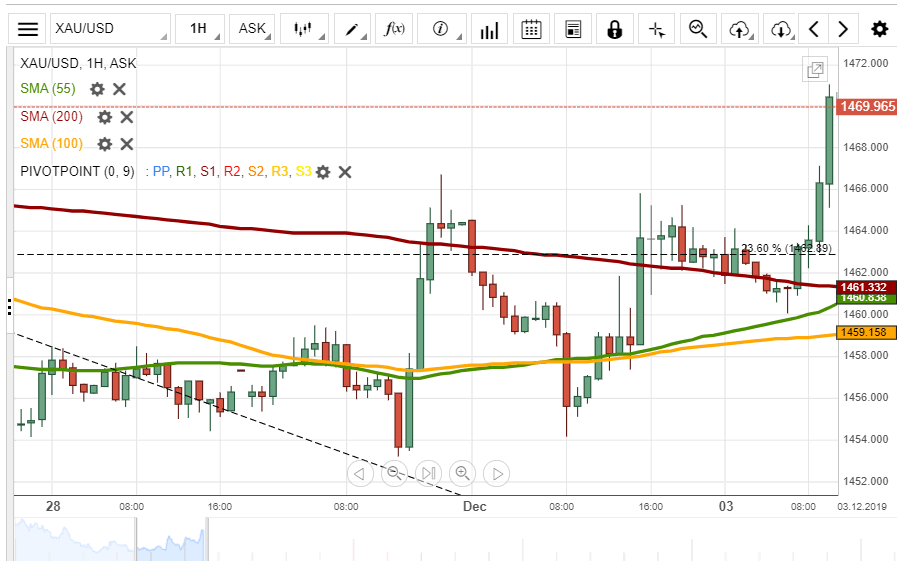Remove the SMA (55) indicator
904x563 pixels.
[119, 89]
